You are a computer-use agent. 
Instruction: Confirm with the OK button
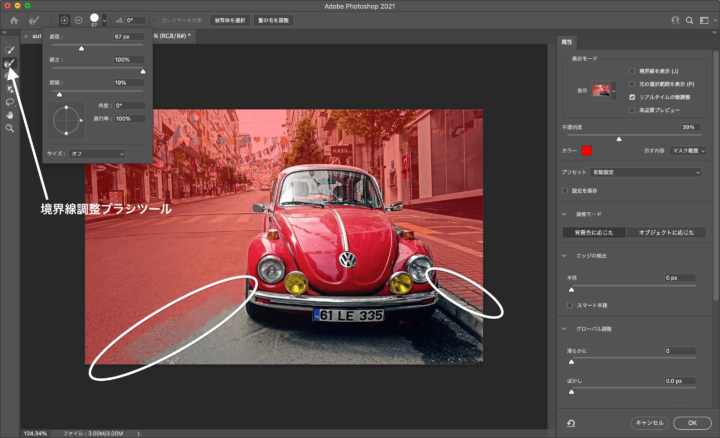[x=692, y=423]
